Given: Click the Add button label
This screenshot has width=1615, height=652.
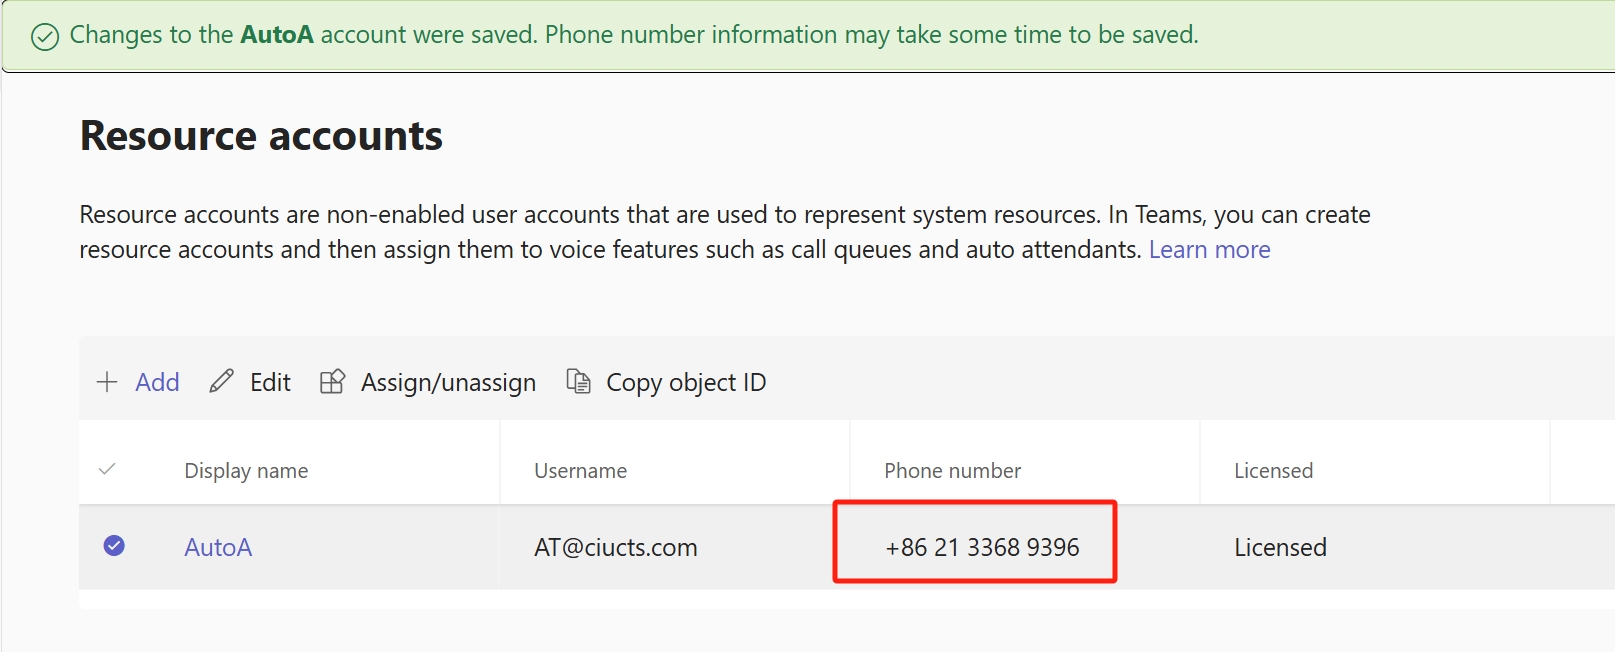Looking at the screenshot, I should click(x=157, y=382).
